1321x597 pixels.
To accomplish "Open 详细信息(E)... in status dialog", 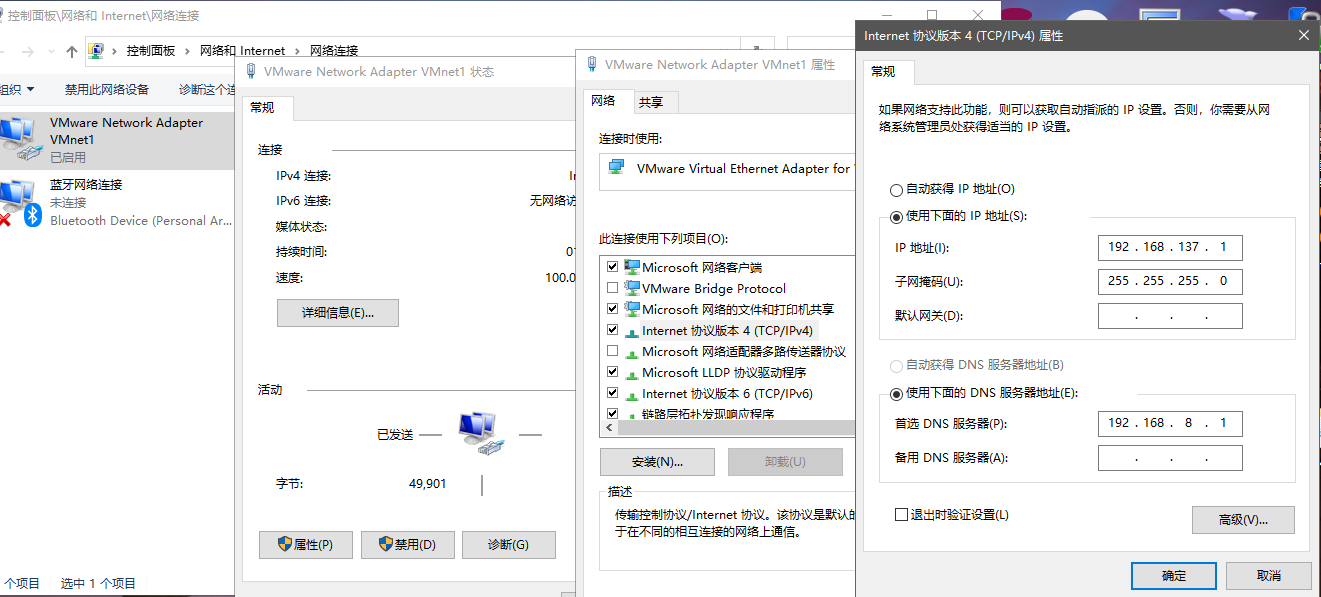I will pyautogui.click(x=338, y=312).
